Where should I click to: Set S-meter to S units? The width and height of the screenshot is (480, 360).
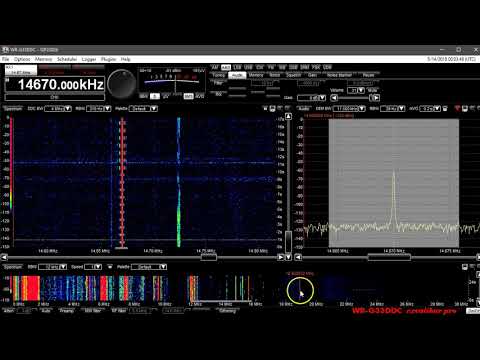[155, 96]
